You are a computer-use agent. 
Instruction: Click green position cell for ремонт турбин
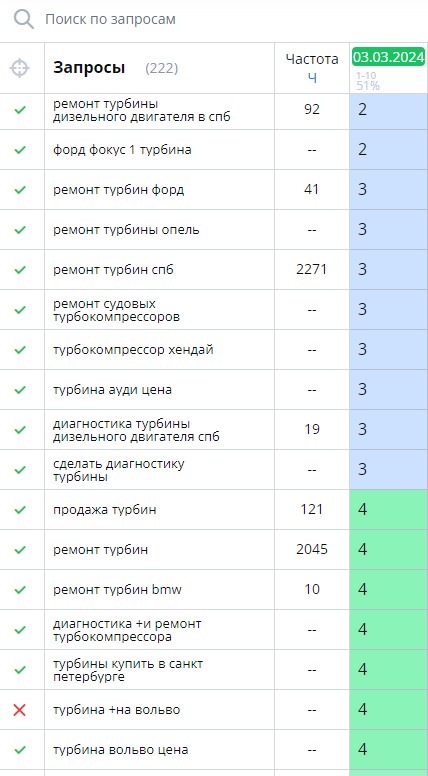[x=388, y=549]
